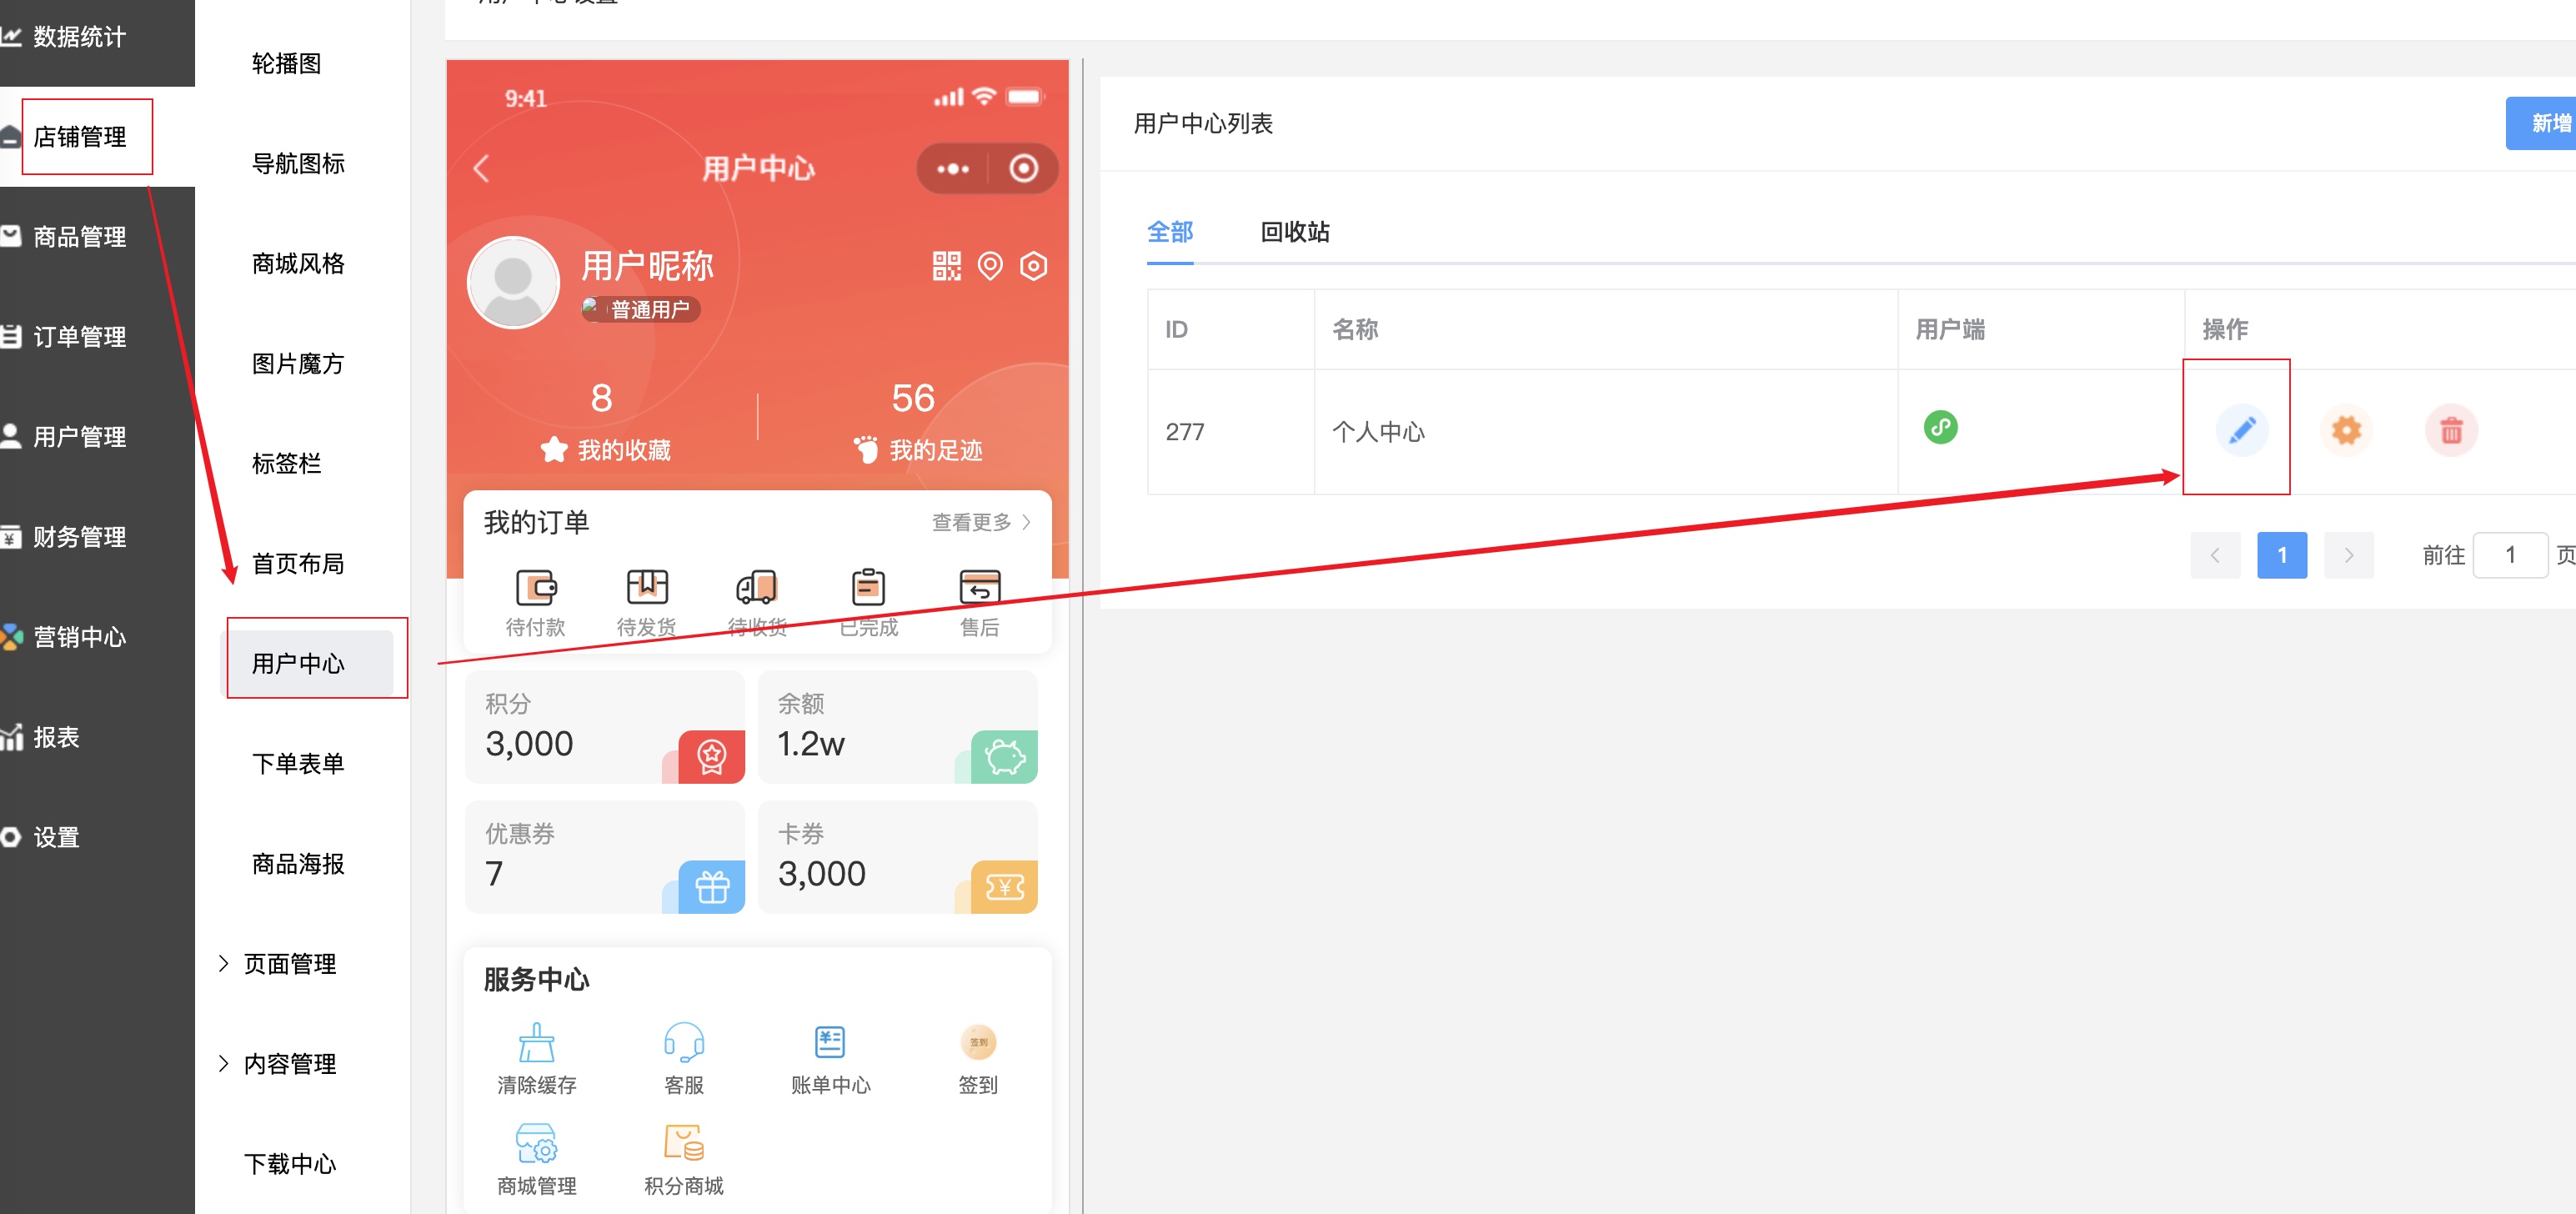Click the green 余额 piggy bank icon
Viewport: 2576px width, 1214px height.
pos(1004,757)
